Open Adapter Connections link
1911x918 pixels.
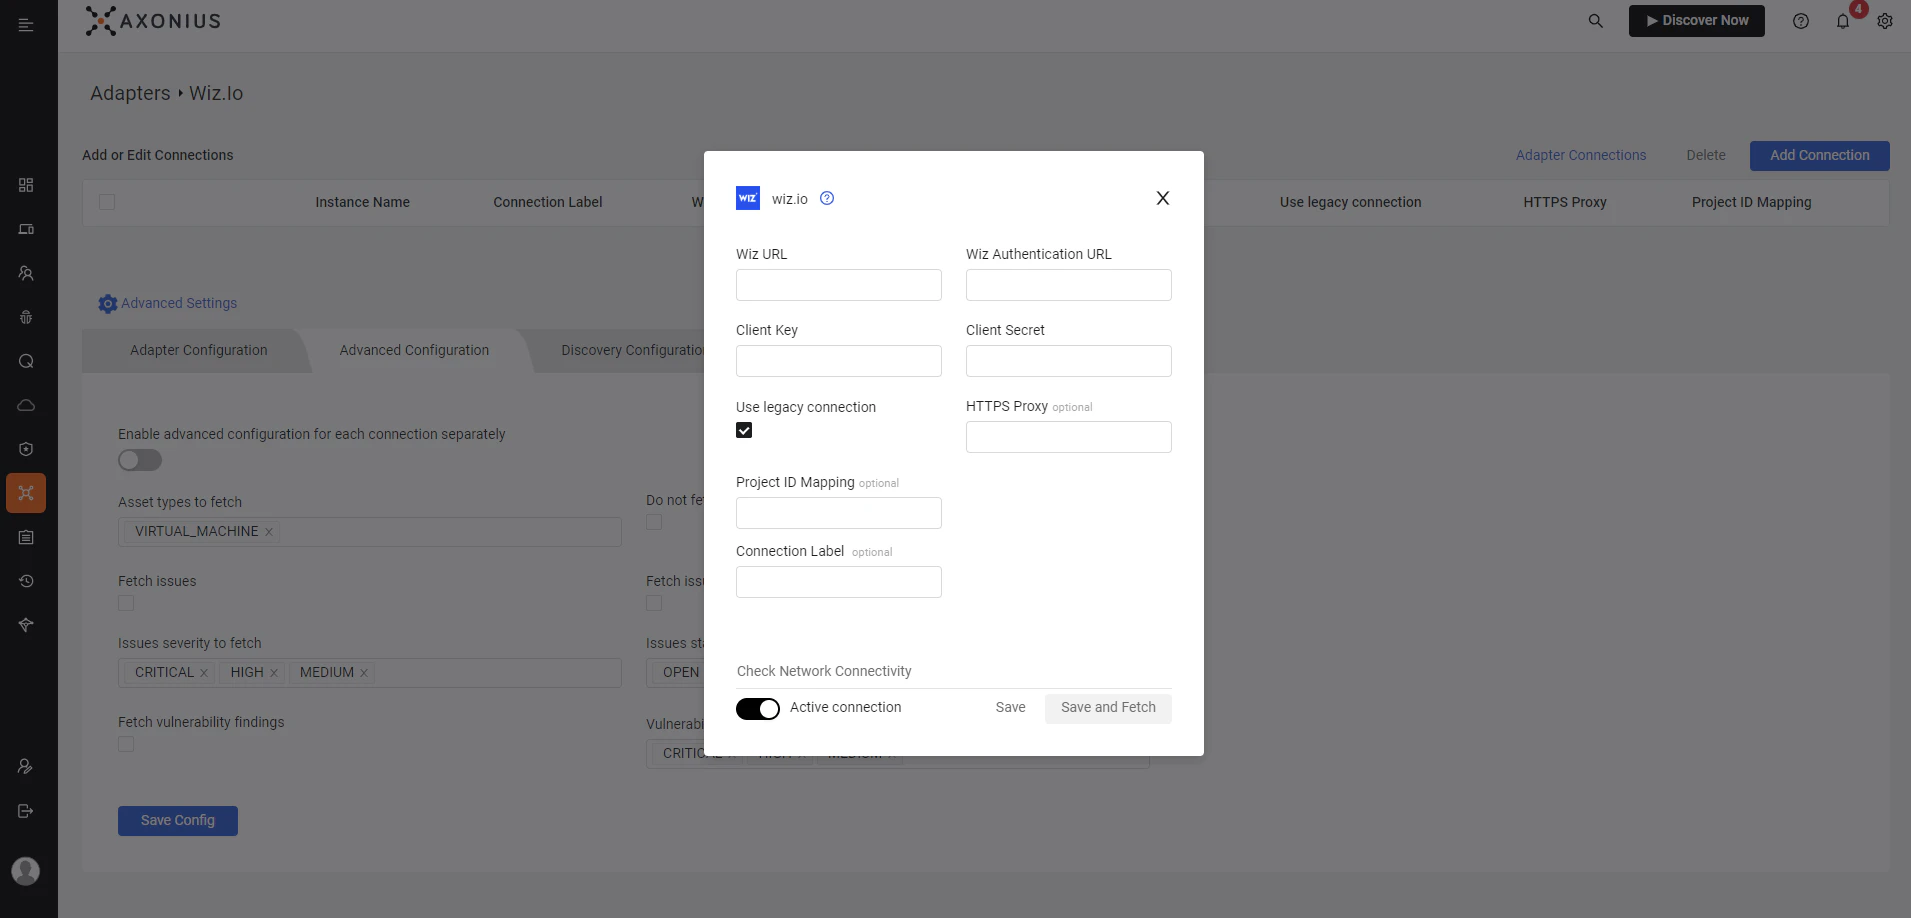pos(1581,155)
